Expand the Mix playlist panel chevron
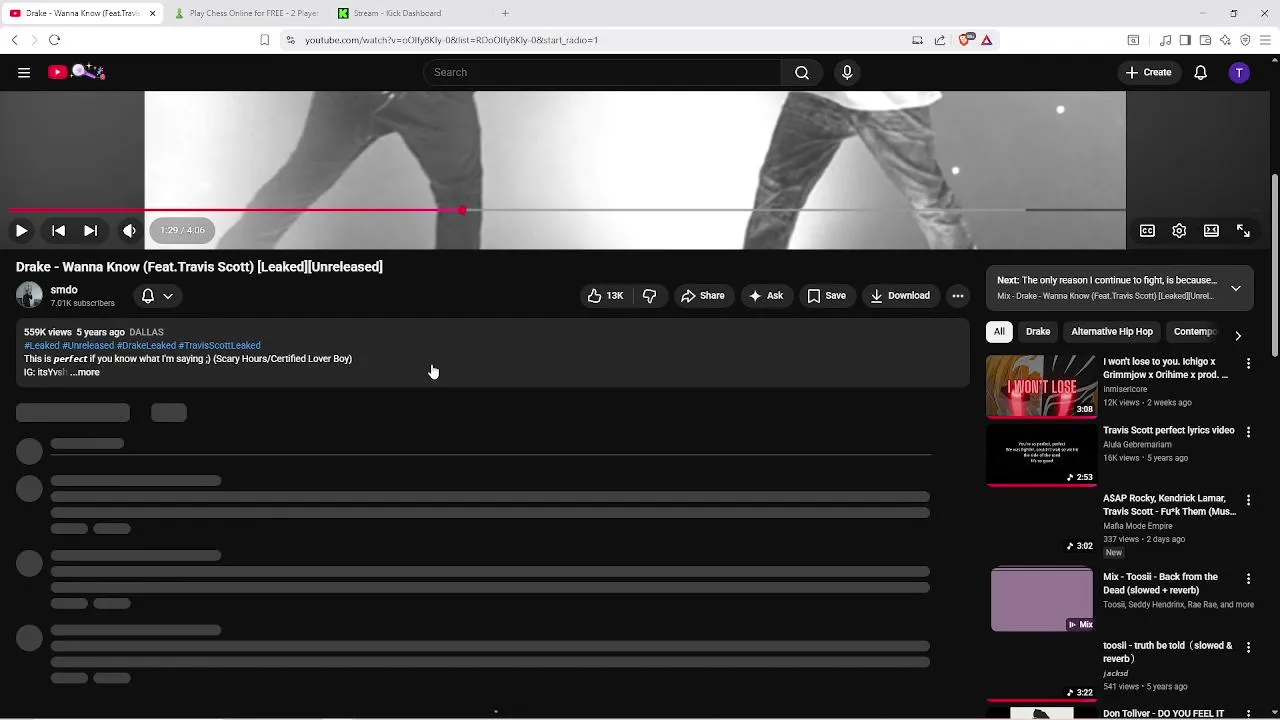1280x720 pixels. point(1236,288)
